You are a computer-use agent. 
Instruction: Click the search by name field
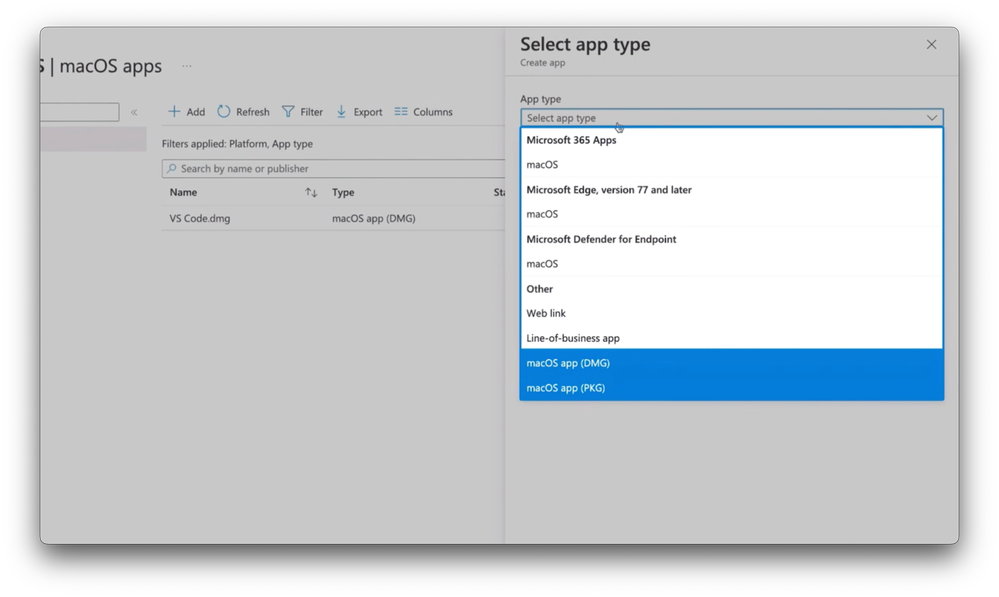[x=335, y=169]
